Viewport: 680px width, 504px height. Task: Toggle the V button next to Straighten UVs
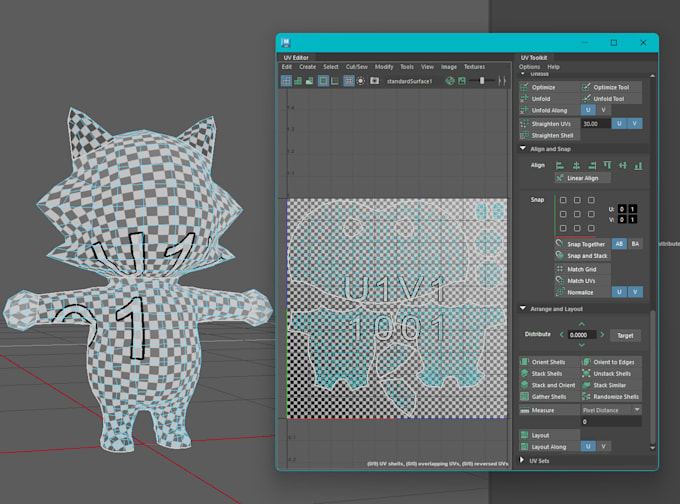[x=635, y=124]
